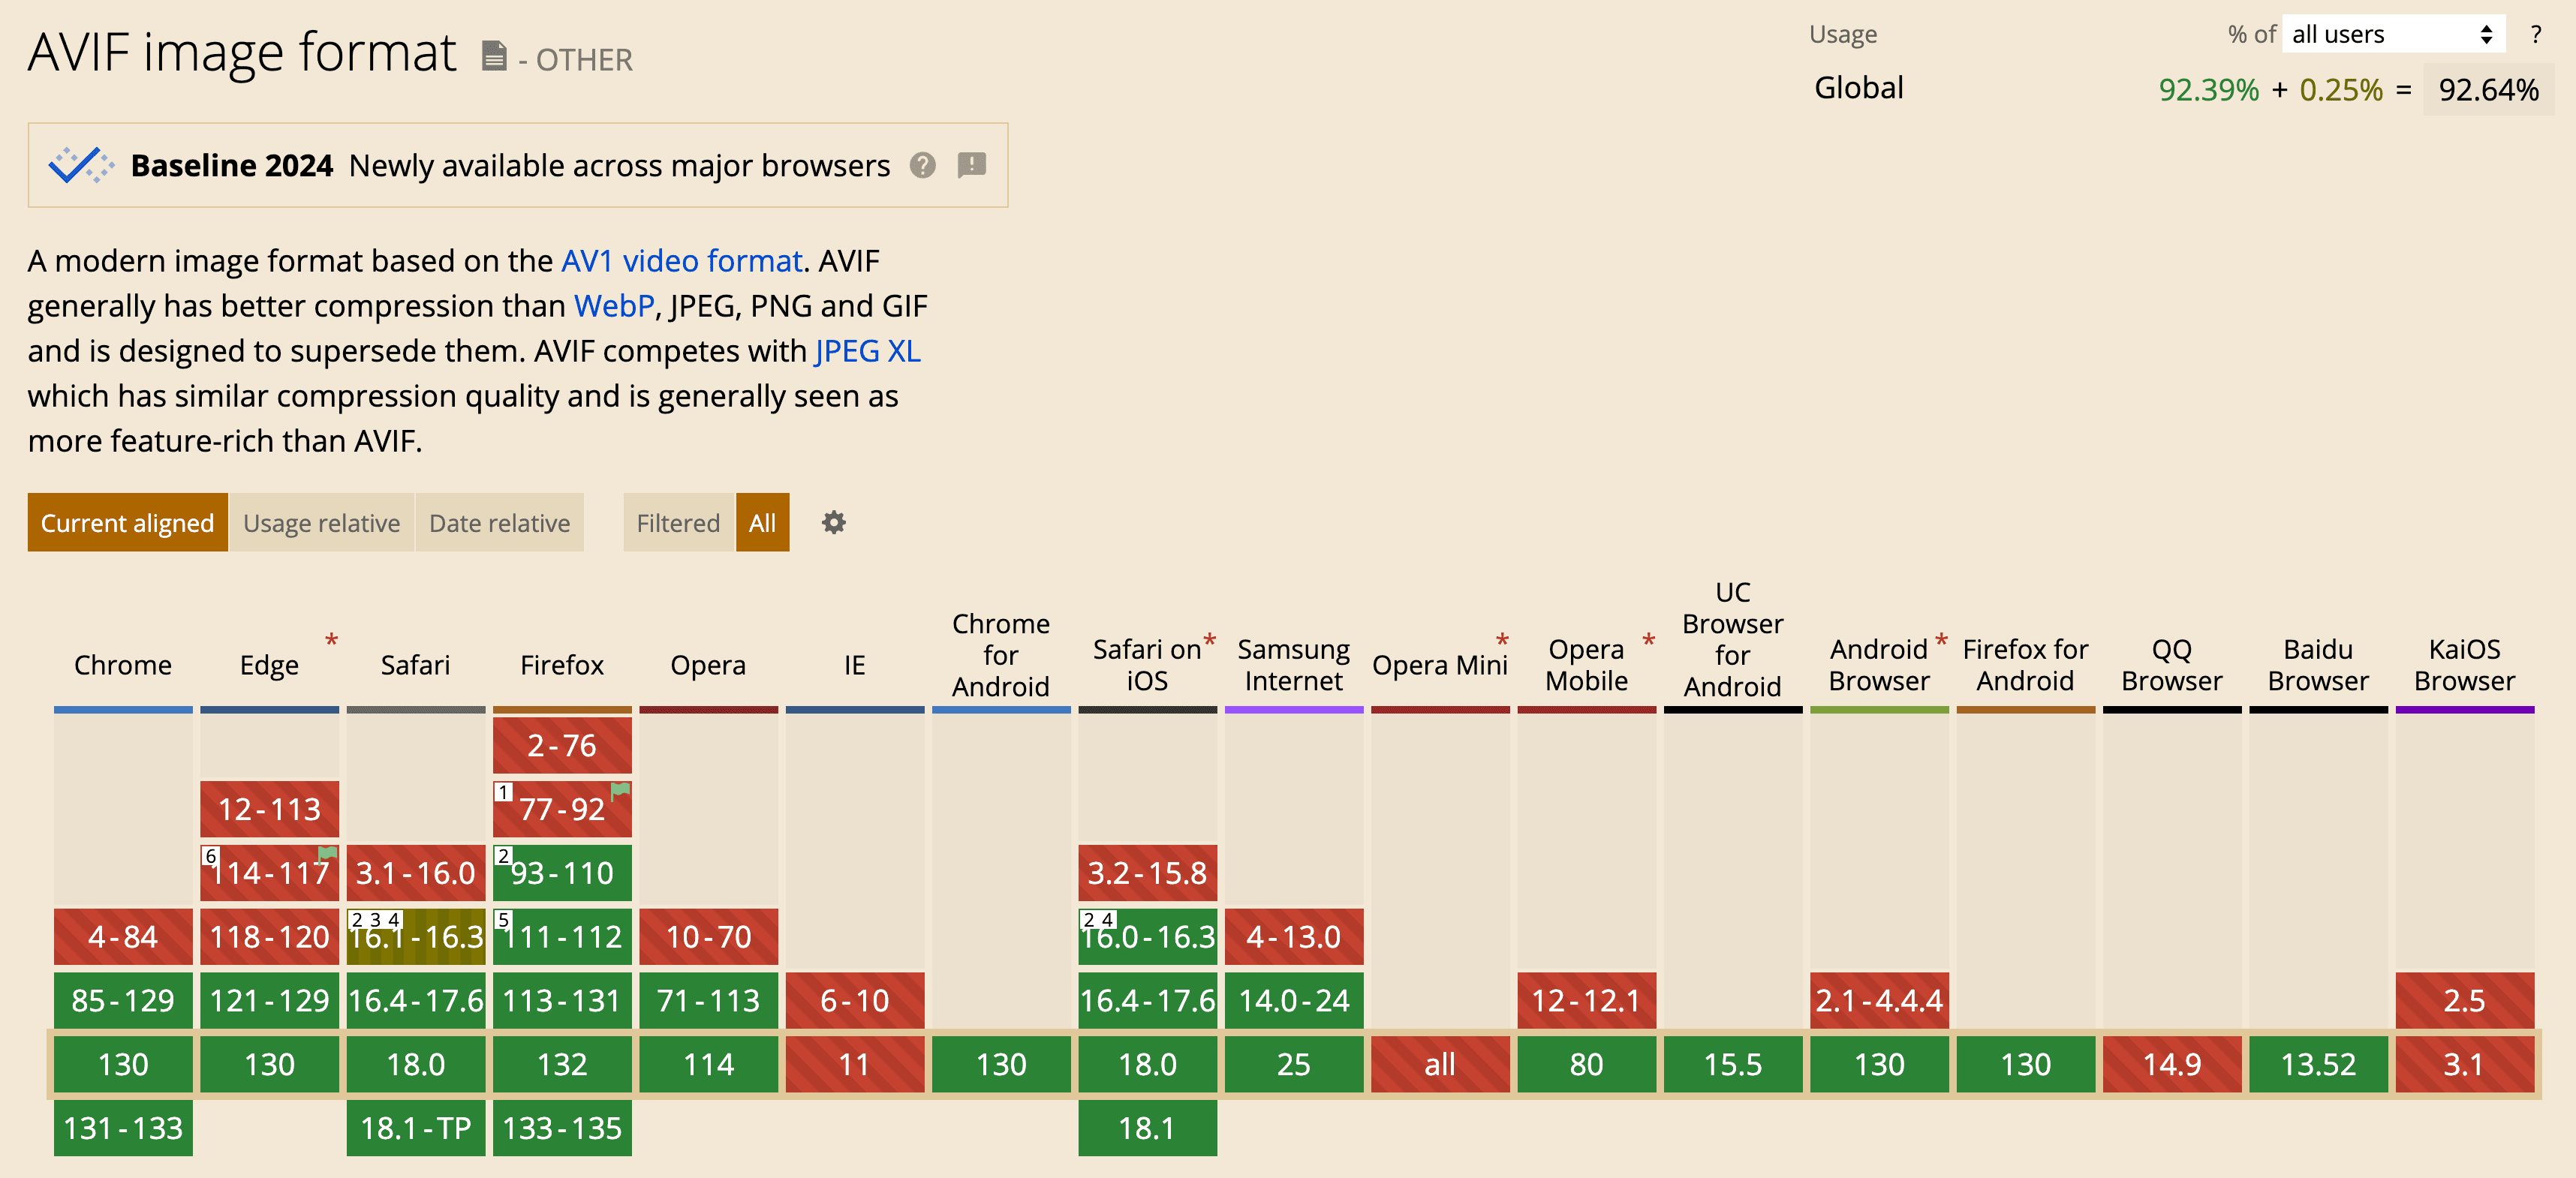Click the asterisk next to Edge header
This screenshot has width=2576, height=1178.
point(331,640)
